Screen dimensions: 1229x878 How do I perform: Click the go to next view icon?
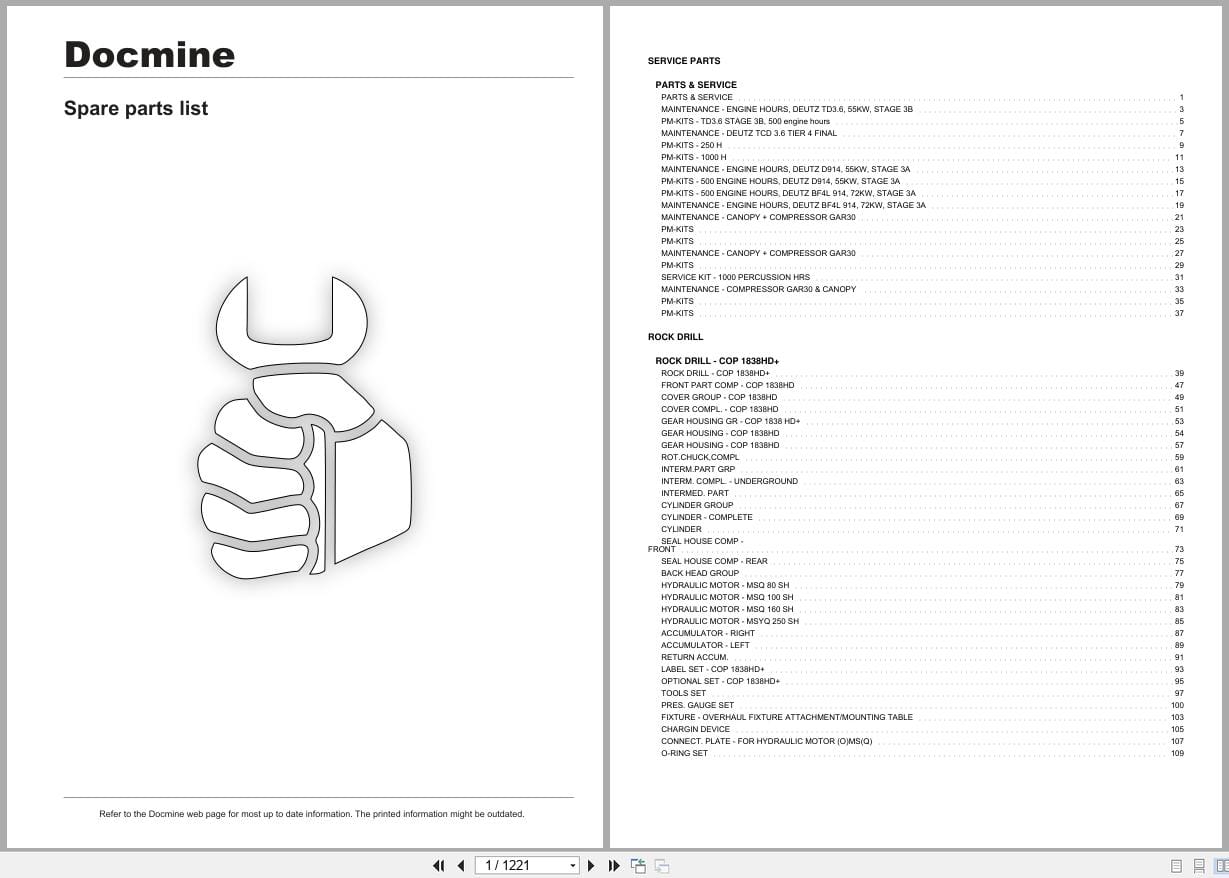pos(662,866)
